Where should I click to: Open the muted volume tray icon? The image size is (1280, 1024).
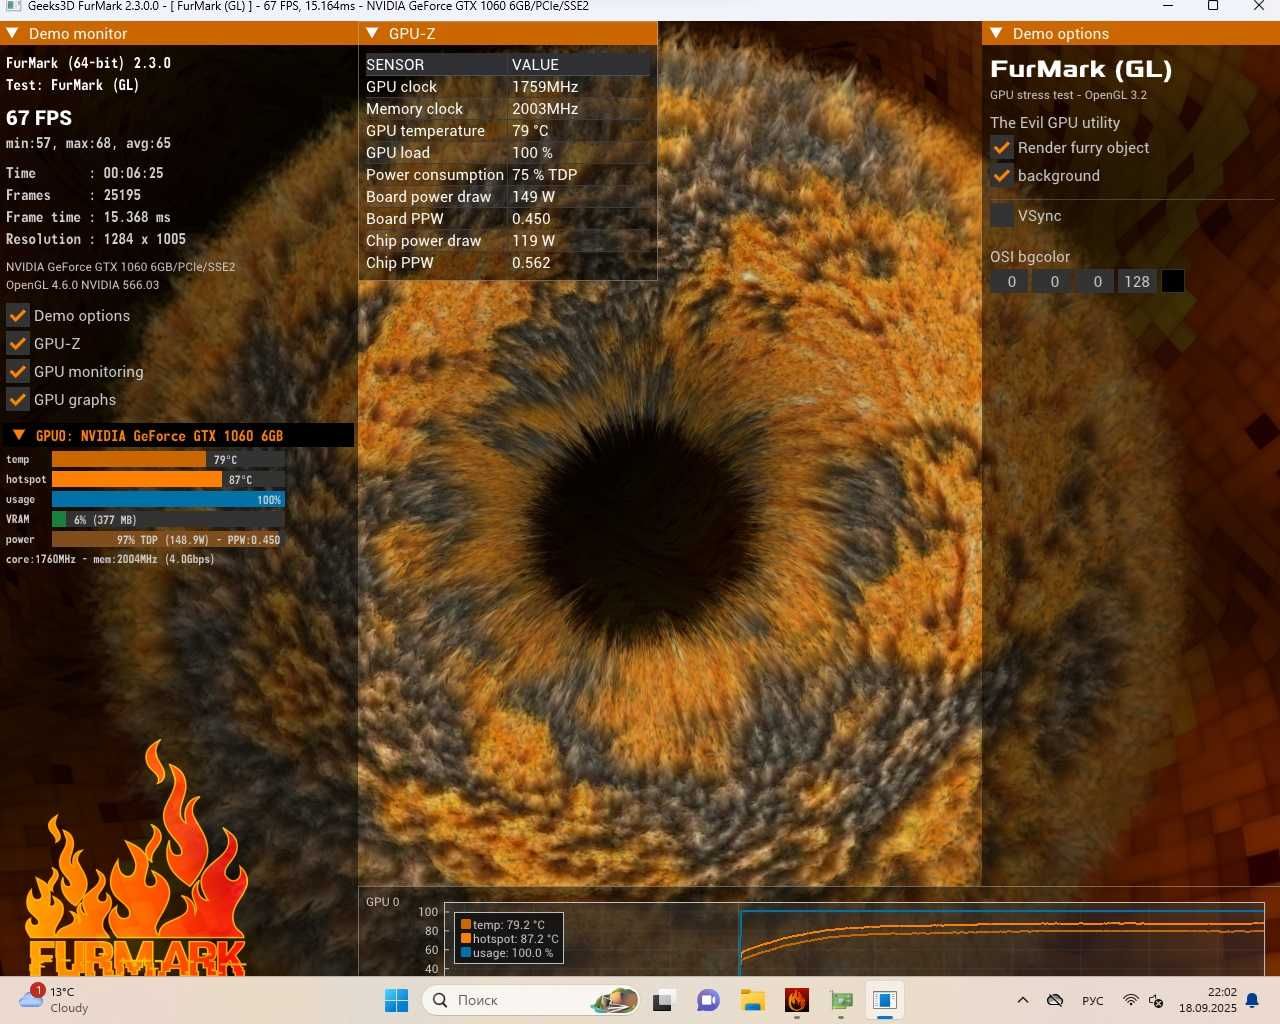[x=1156, y=1000]
